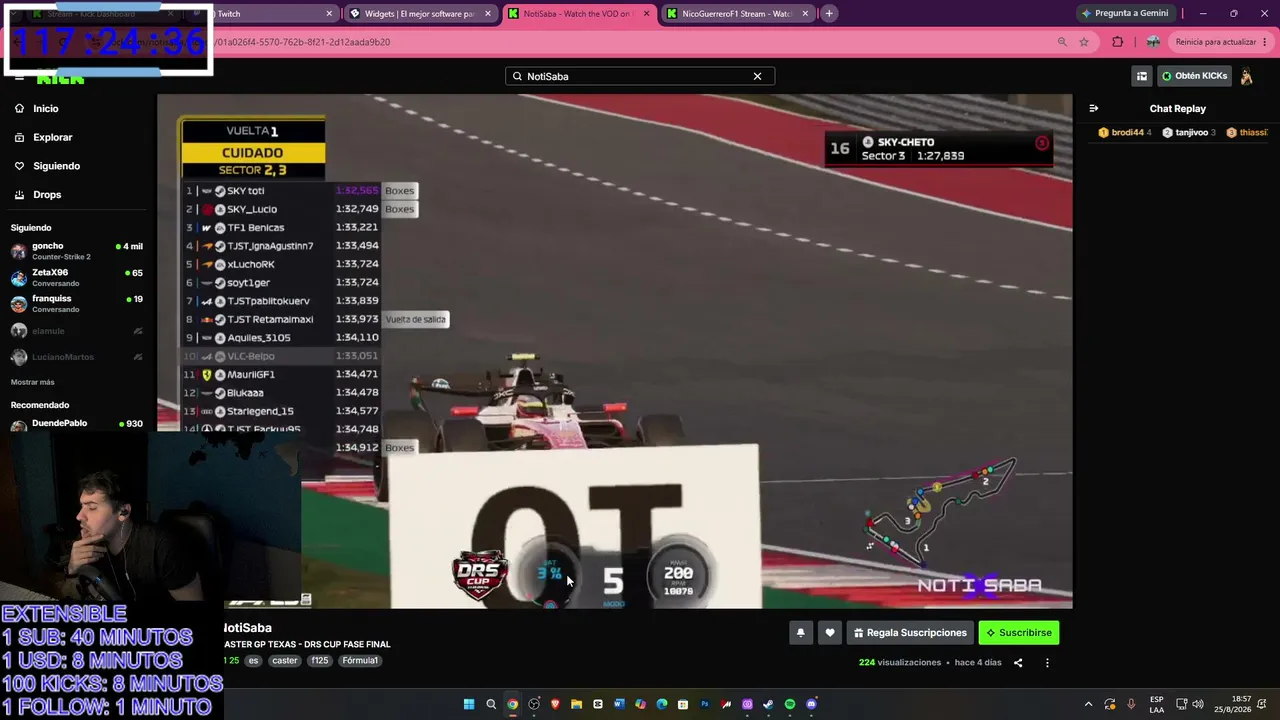Open offline channel LucianoMartos
This screenshot has width=1280, height=720.
(76, 357)
